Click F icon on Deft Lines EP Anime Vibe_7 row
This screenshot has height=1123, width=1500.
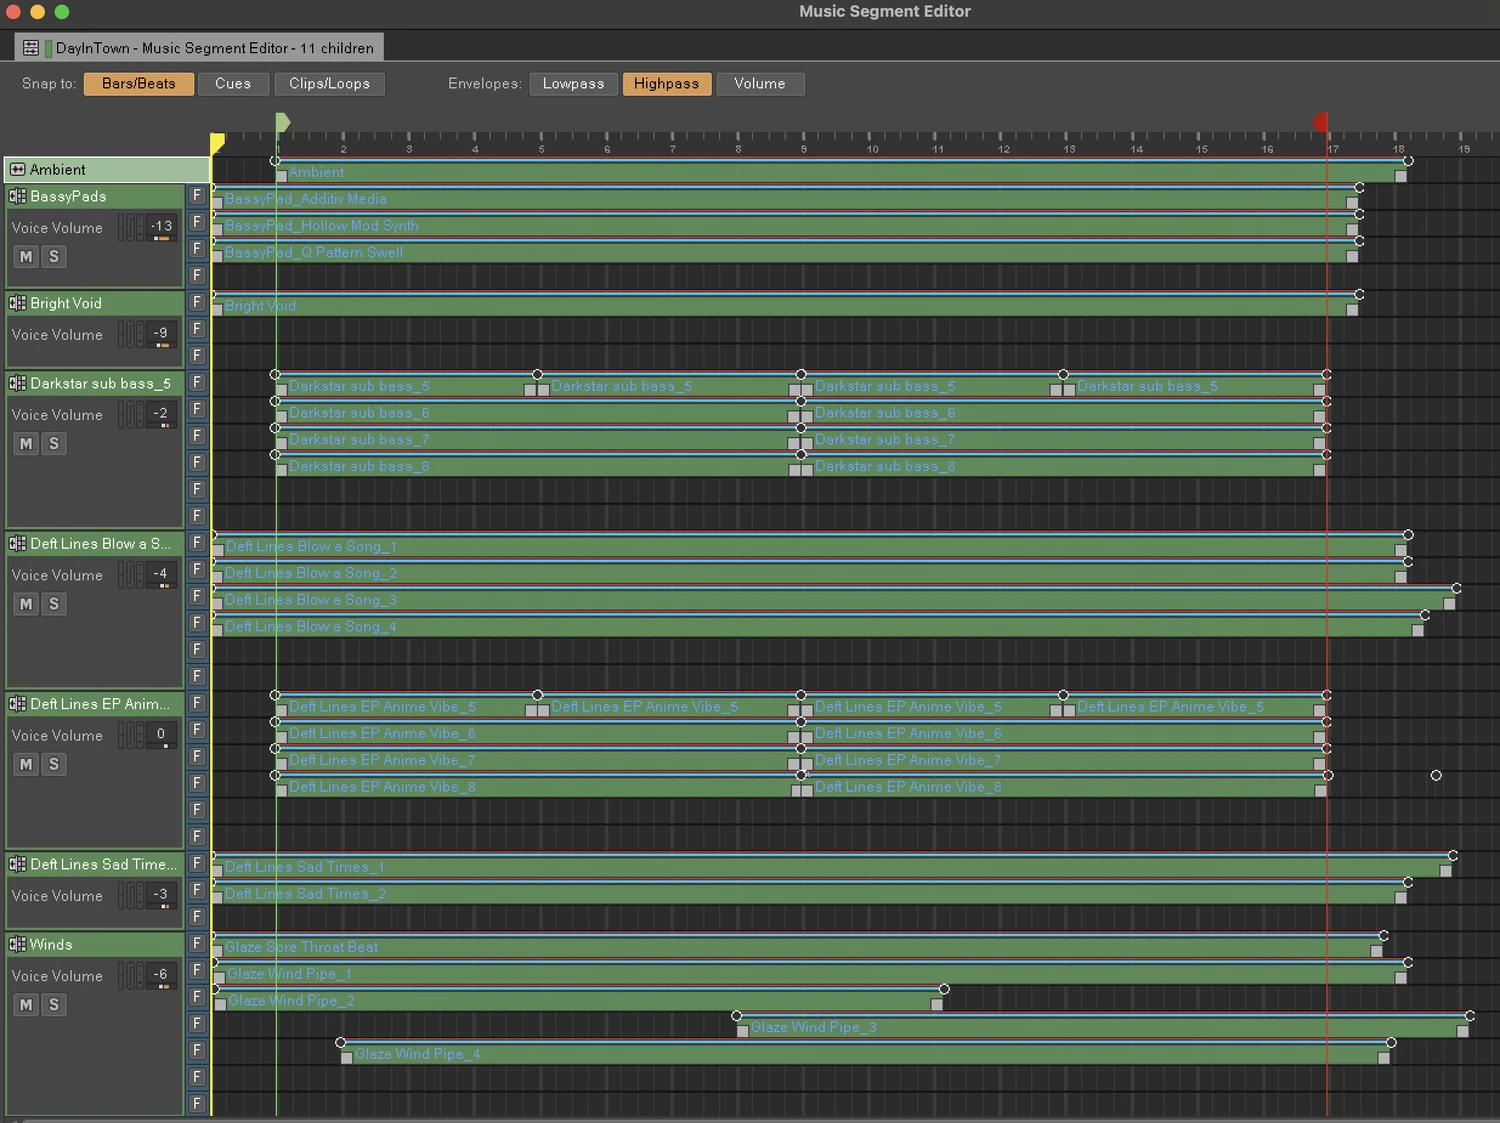tap(197, 756)
